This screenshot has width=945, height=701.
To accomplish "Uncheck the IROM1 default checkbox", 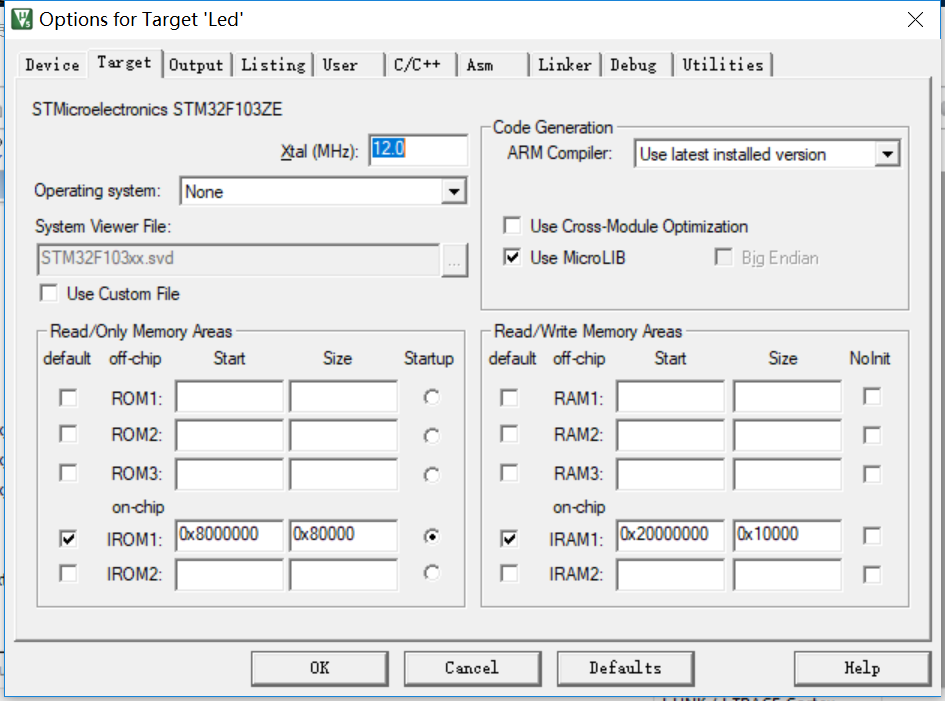I will click(x=67, y=536).
